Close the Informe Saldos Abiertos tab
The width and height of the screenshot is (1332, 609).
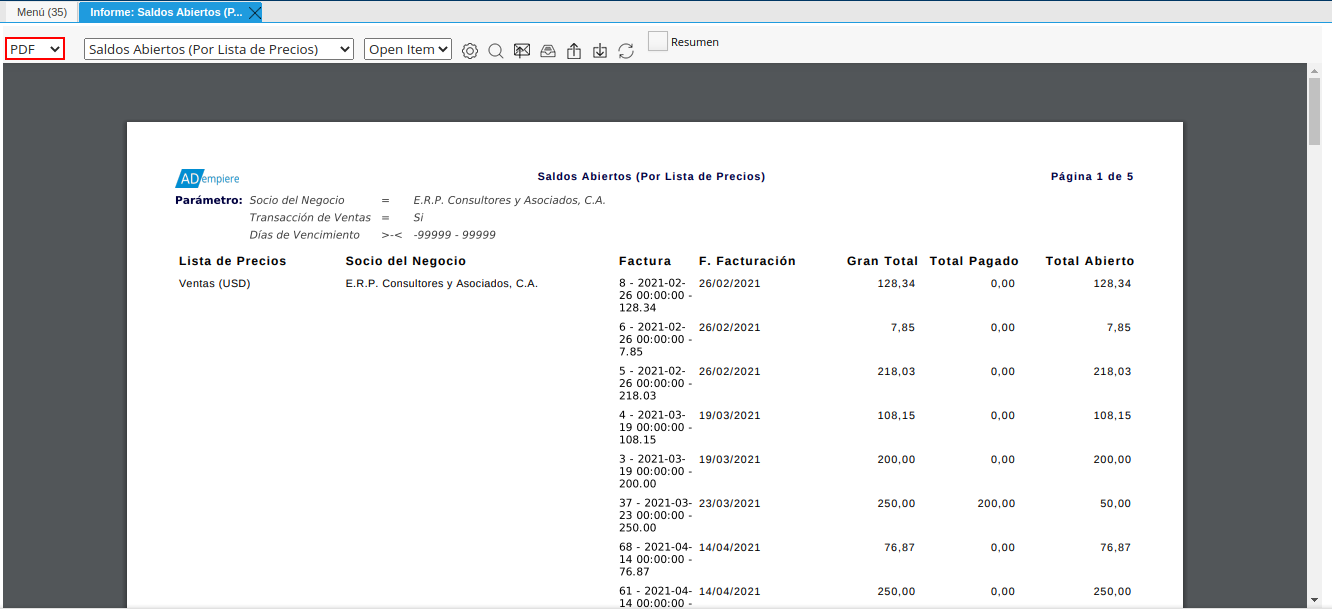click(x=255, y=12)
